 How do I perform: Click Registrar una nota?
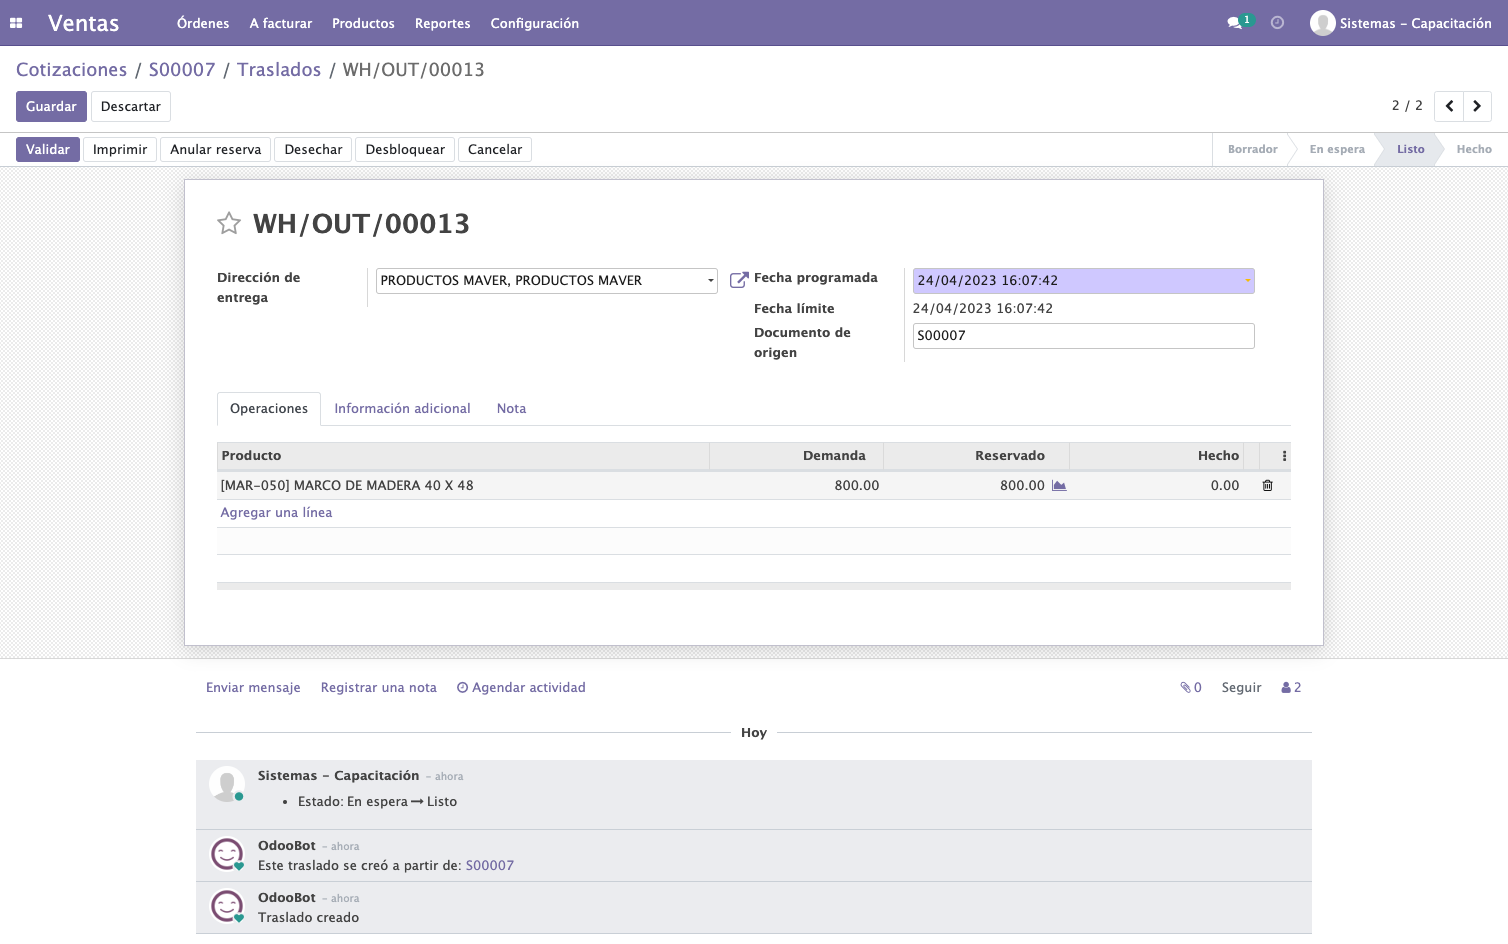tap(379, 688)
